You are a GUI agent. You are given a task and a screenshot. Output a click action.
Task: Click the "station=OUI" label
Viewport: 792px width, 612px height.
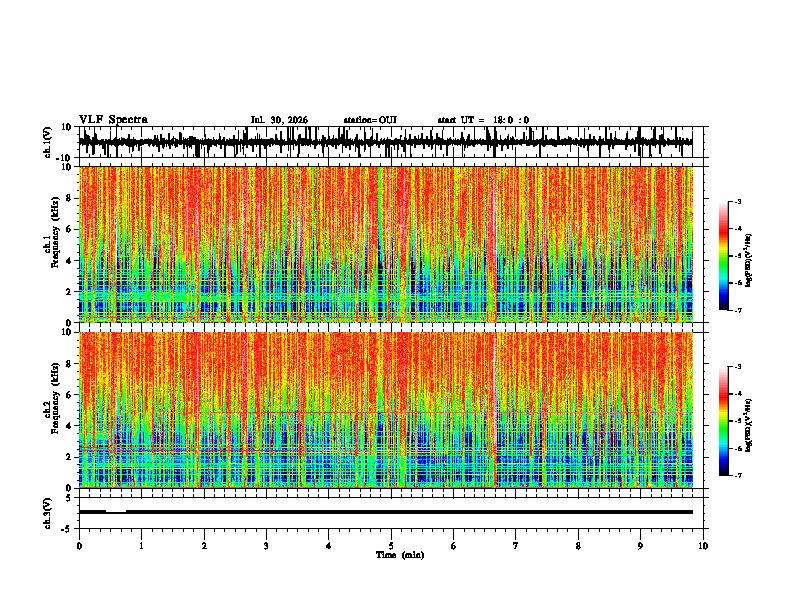[x=370, y=120]
